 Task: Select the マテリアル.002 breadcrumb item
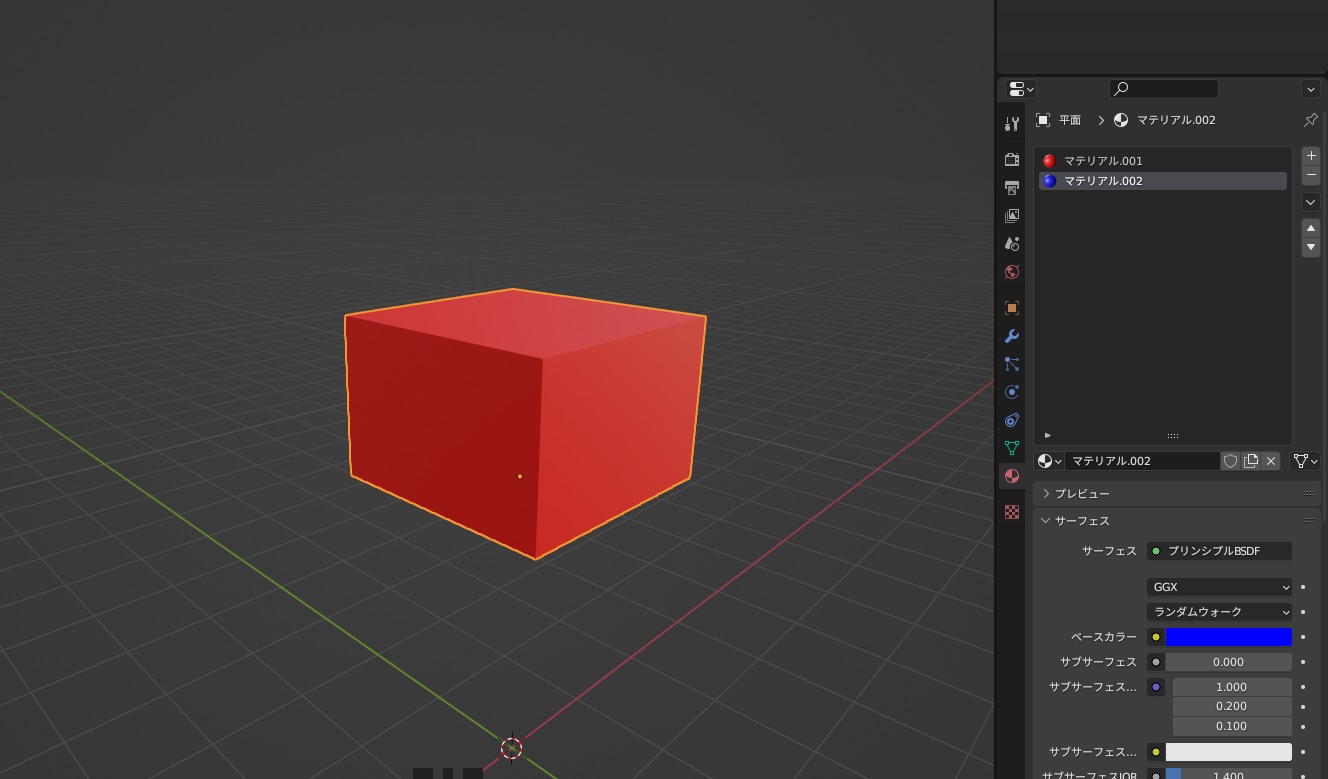pos(1175,119)
